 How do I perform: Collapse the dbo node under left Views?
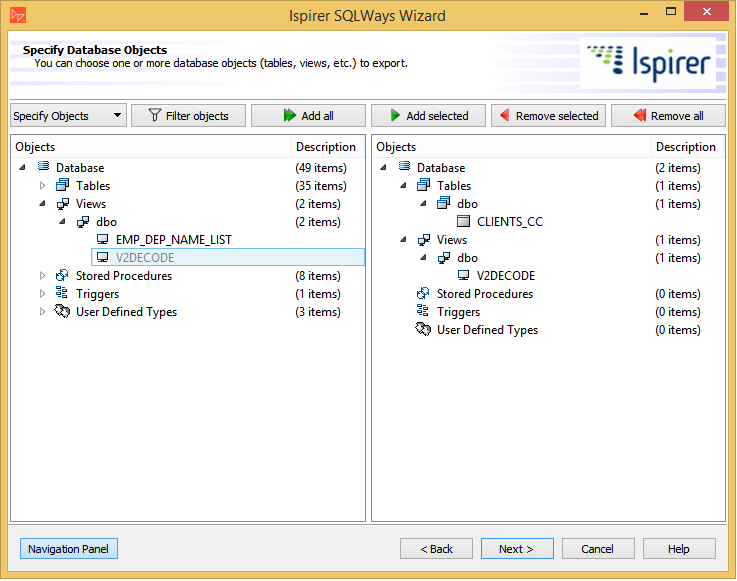(63, 221)
